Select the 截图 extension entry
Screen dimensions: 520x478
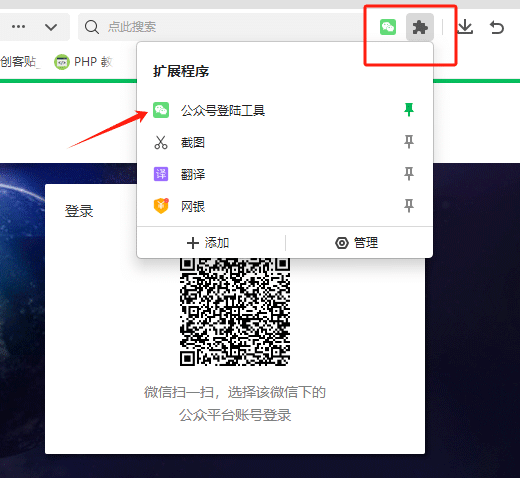[x=285, y=142]
